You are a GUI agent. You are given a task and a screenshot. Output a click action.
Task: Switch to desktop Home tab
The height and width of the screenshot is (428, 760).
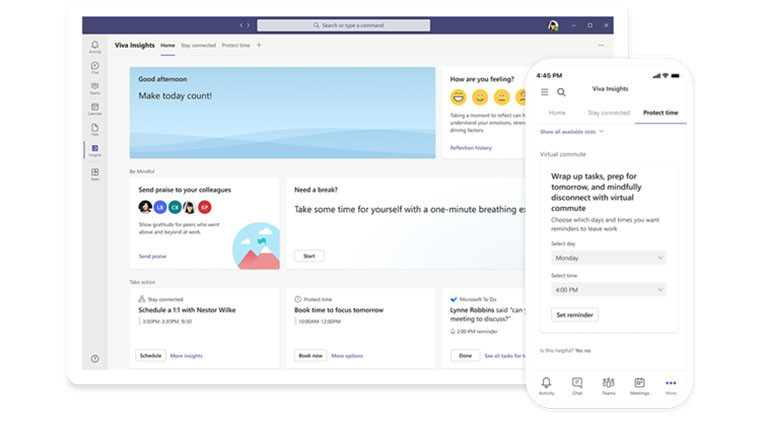pyautogui.click(x=168, y=46)
